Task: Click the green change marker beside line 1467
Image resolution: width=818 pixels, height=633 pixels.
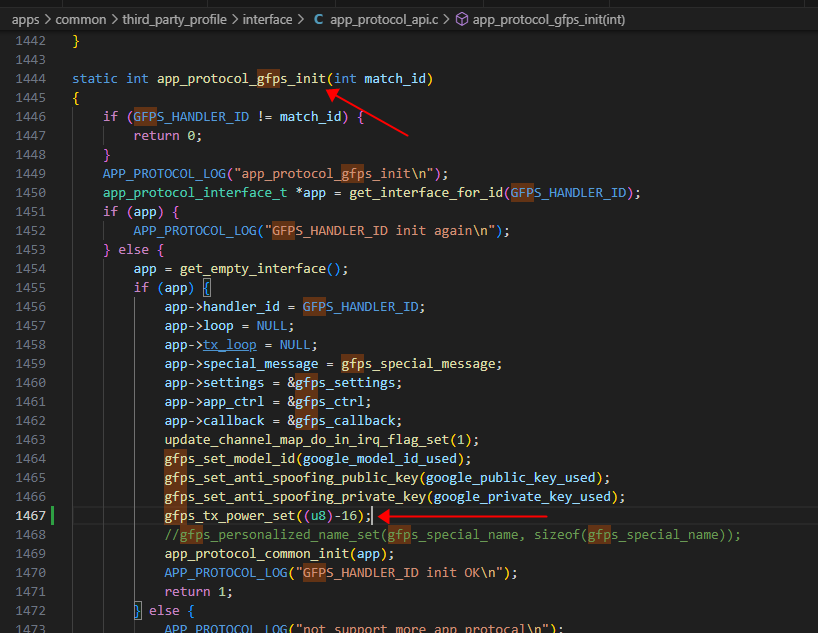Action: pyautogui.click(x=53, y=516)
